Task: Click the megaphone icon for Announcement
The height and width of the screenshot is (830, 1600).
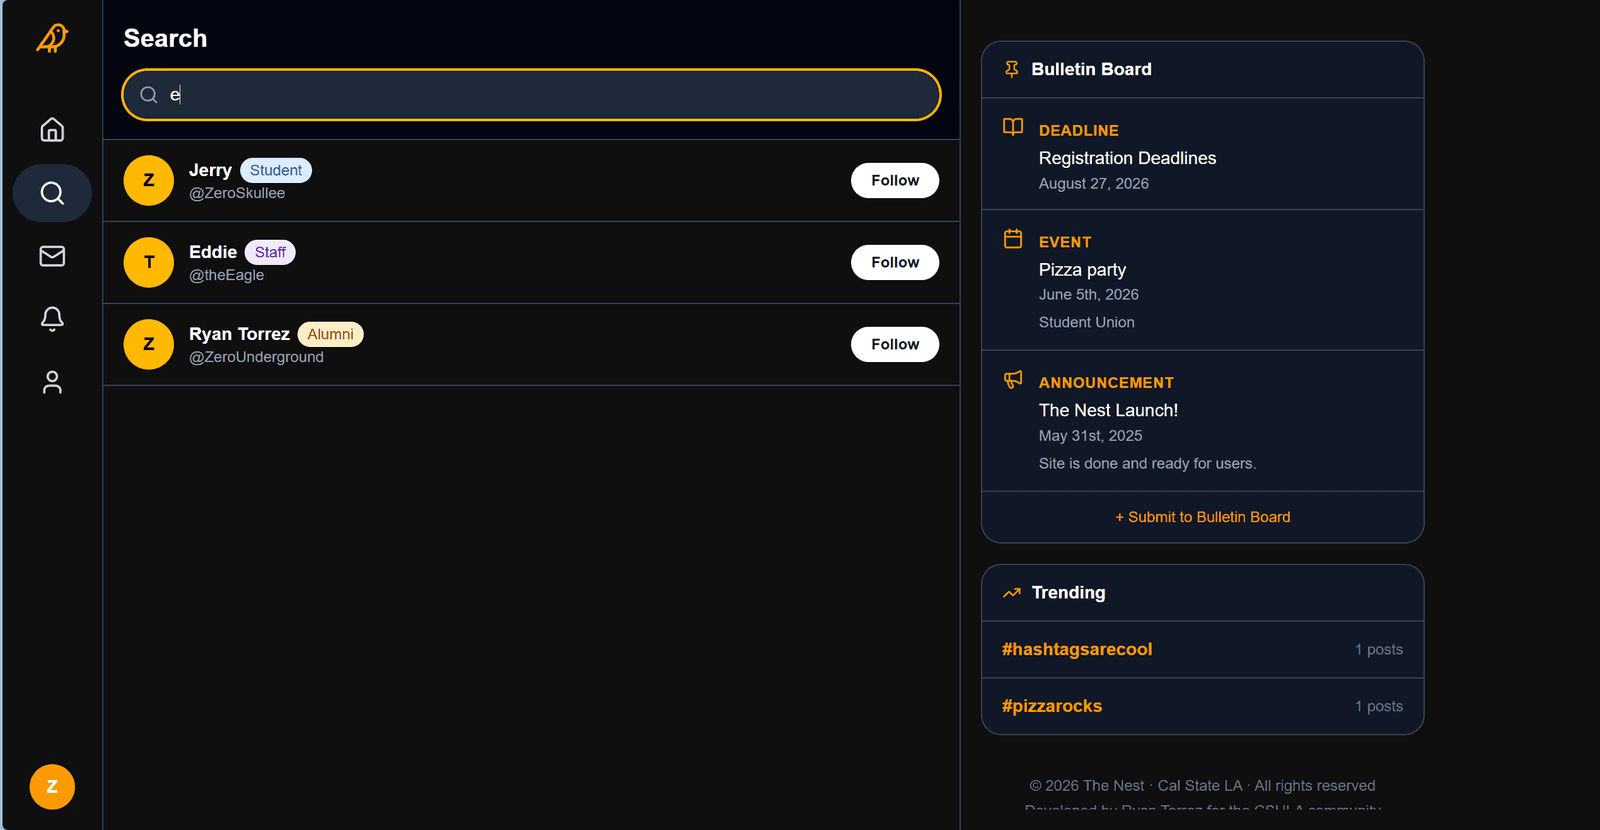Action: pyautogui.click(x=1013, y=379)
